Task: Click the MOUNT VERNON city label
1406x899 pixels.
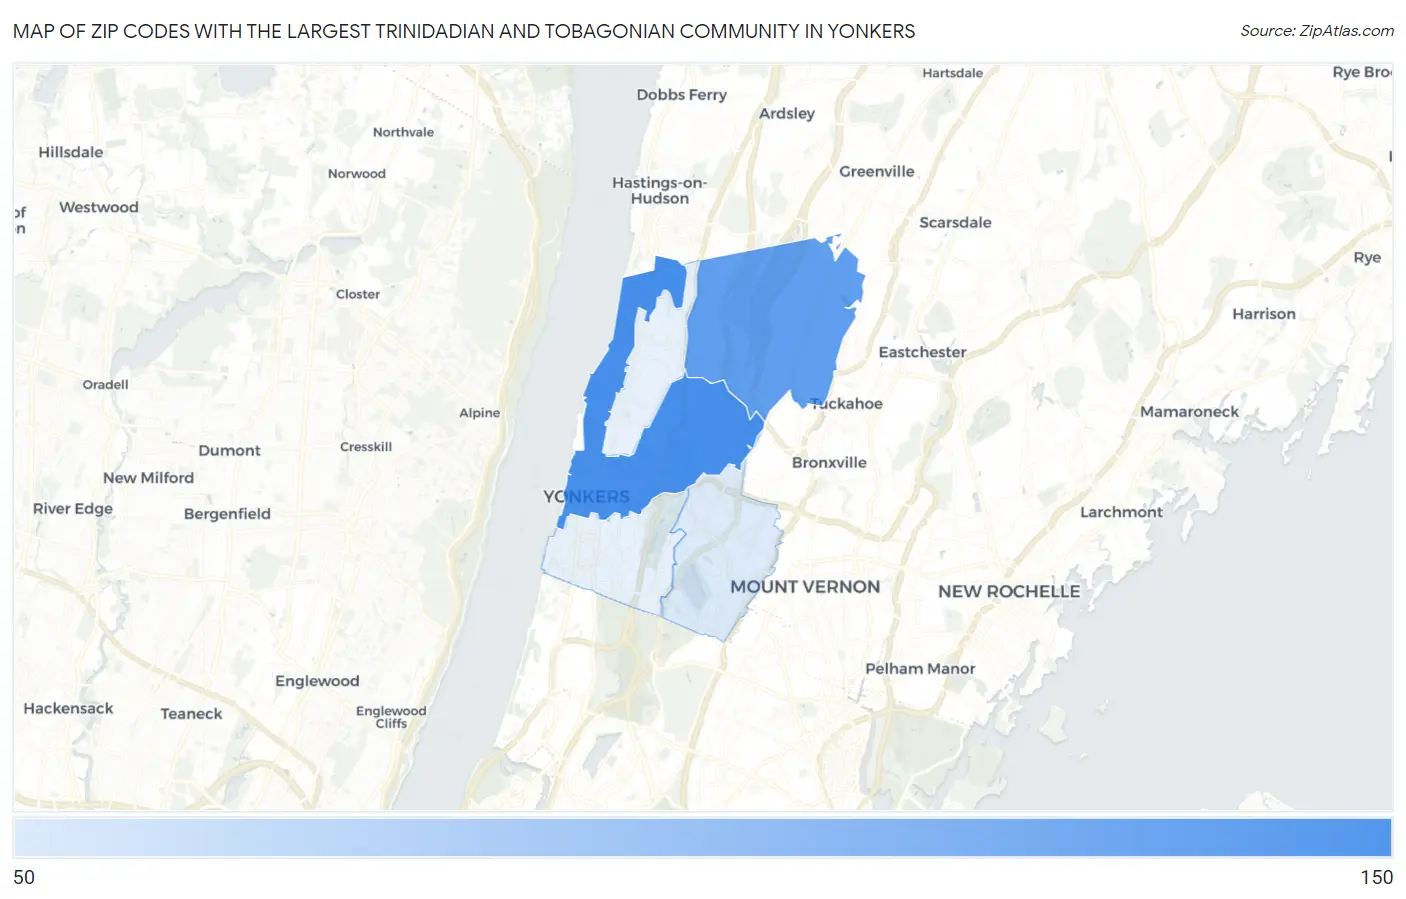Action: click(805, 587)
